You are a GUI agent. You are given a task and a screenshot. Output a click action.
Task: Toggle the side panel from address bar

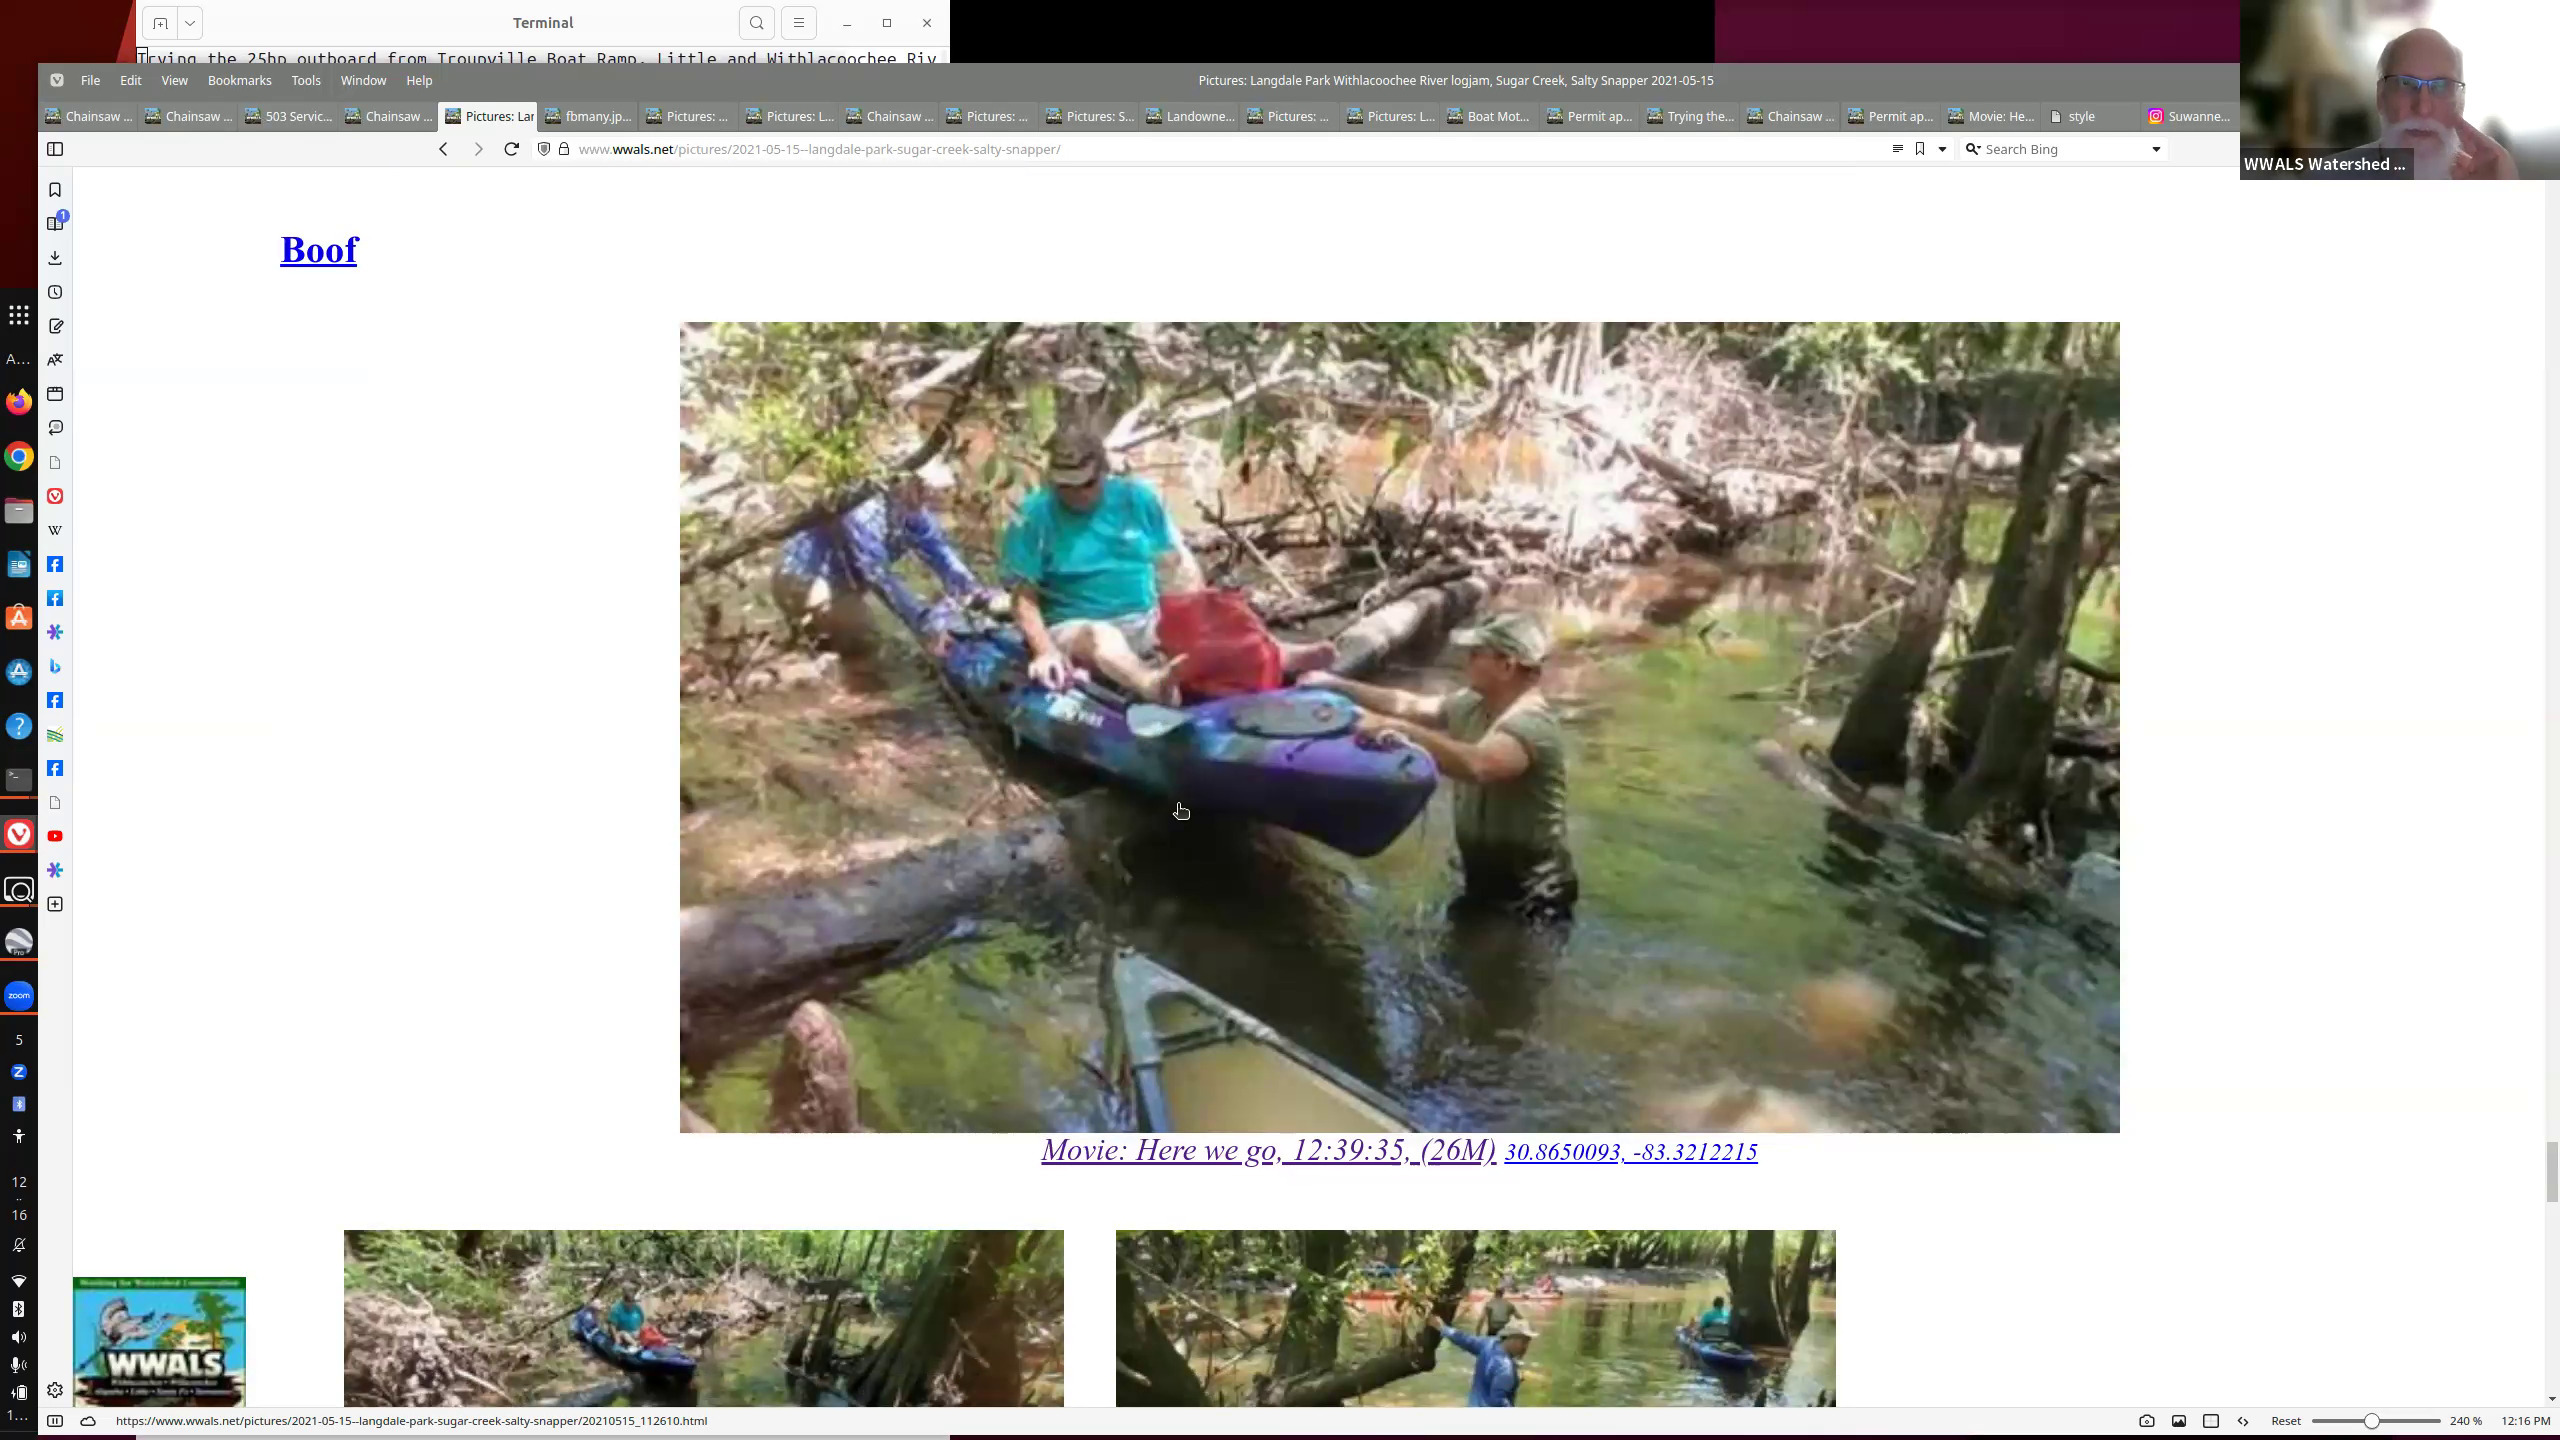click(55, 149)
